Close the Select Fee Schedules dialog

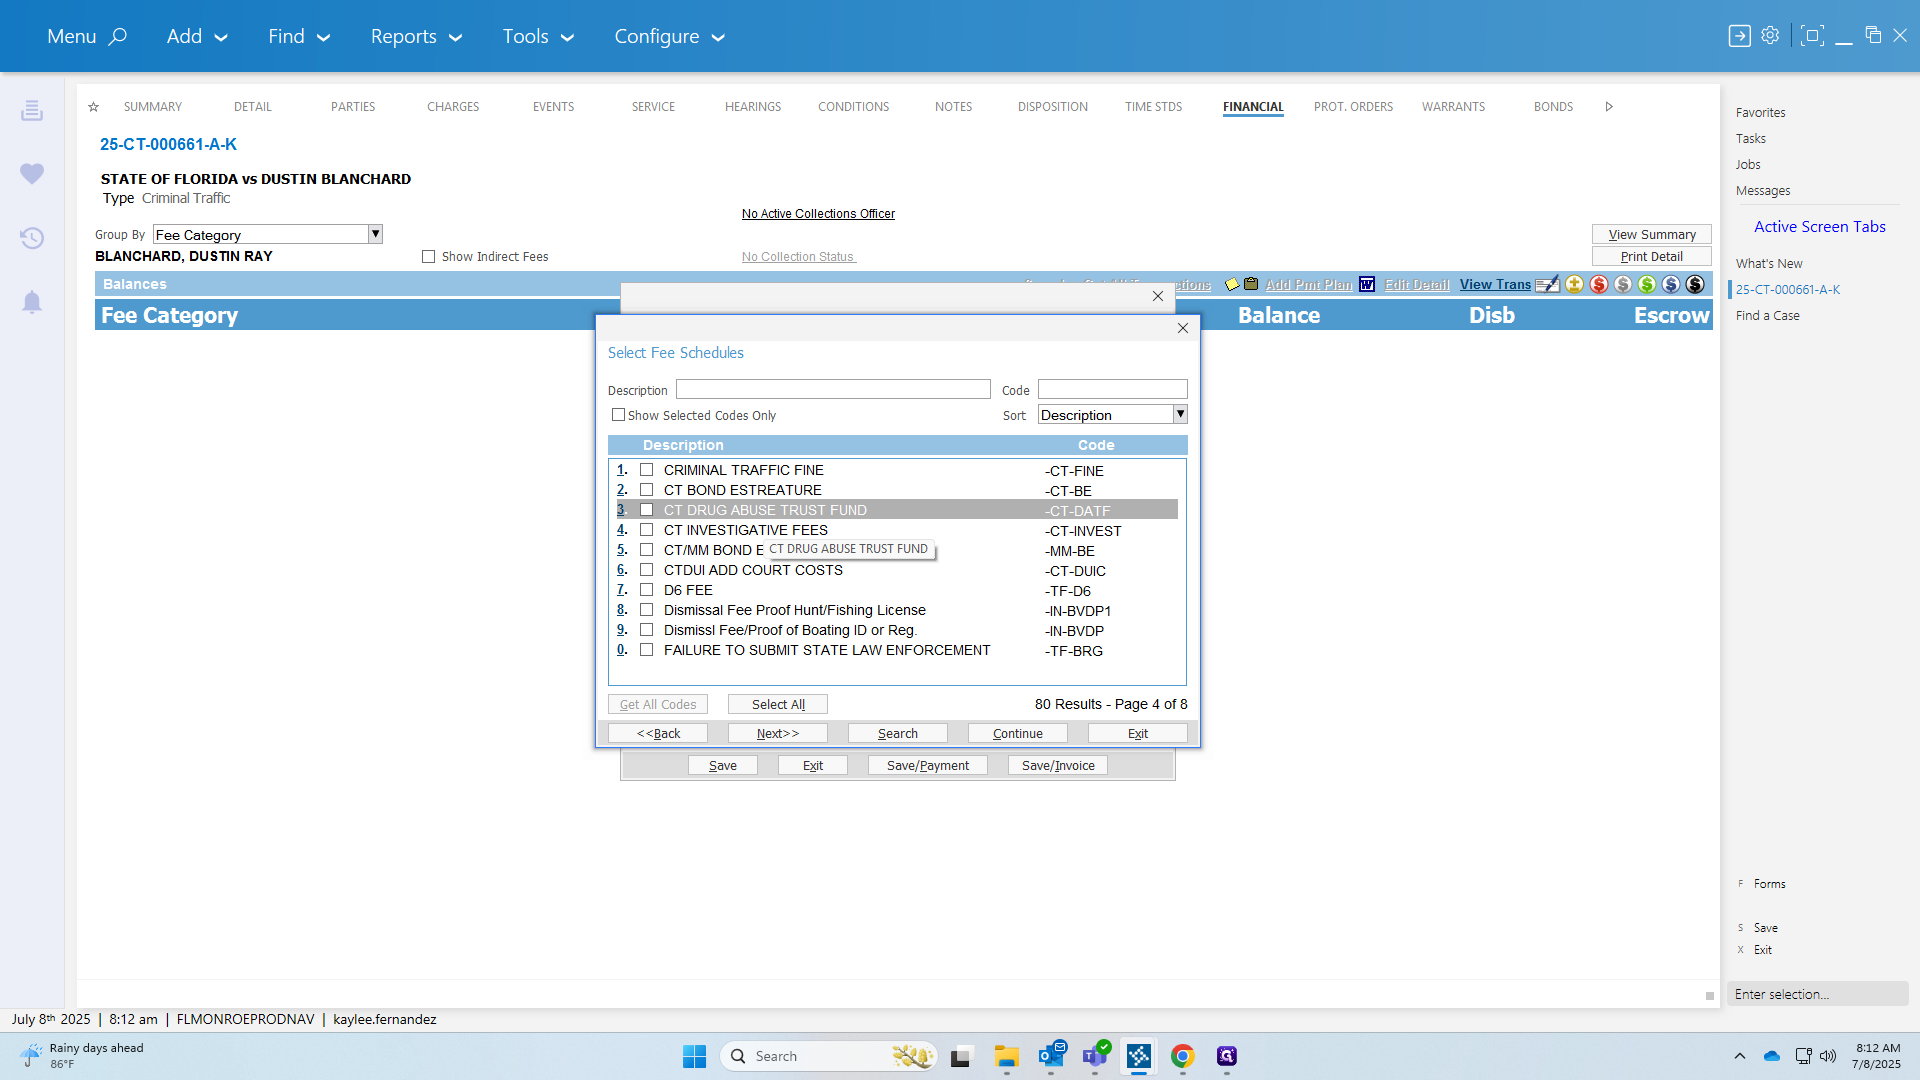tap(1183, 328)
